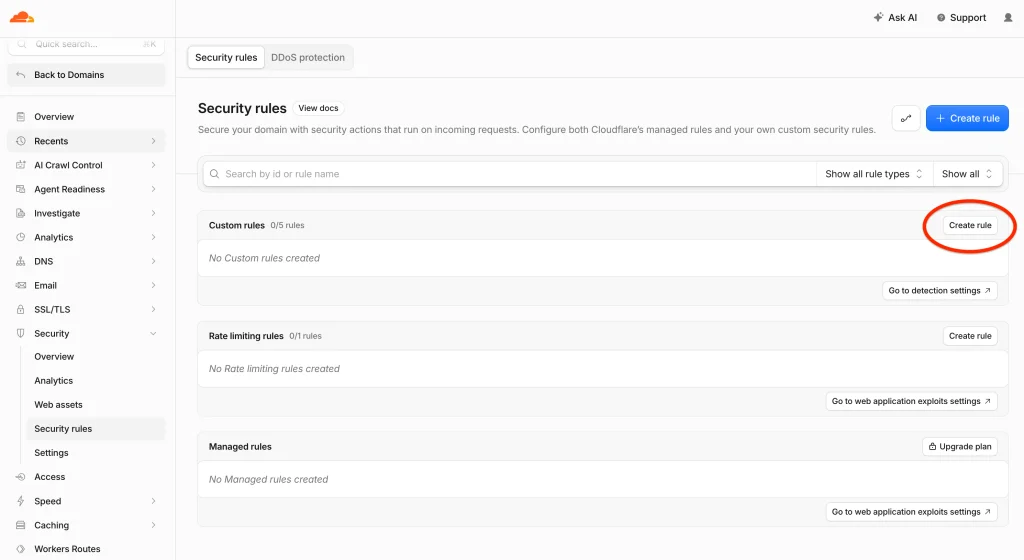This screenshot has height=560, width=1024.
Task: Expand the AI Crawl Control chevron
Action: (x=153, y=165)
